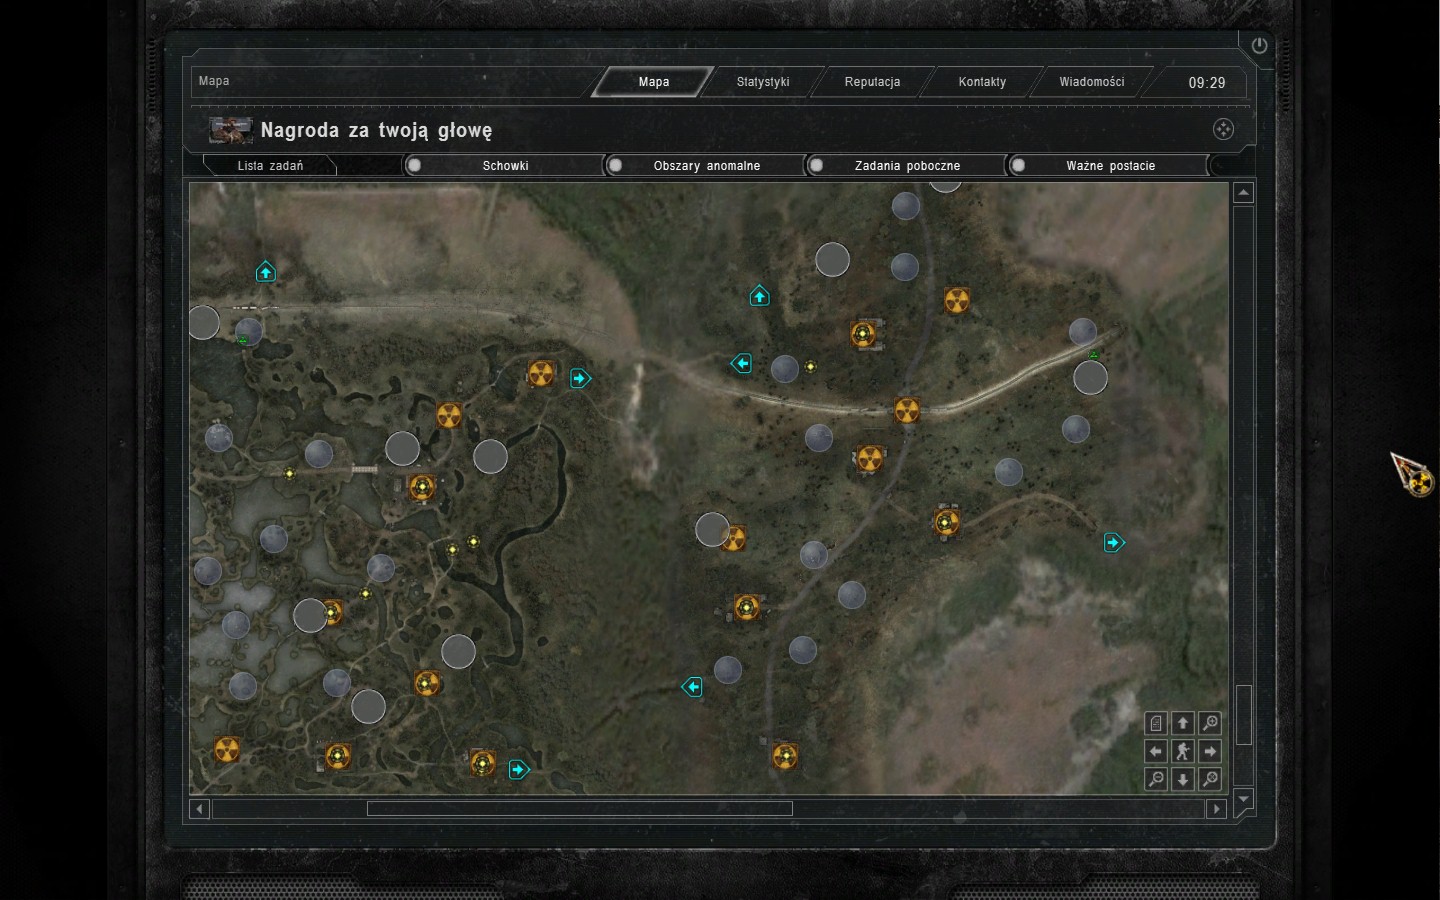This screenshot has height=900, width=1440.
Task: Click horizontal scrollbar right arrow
Action: click(1216, 808)
